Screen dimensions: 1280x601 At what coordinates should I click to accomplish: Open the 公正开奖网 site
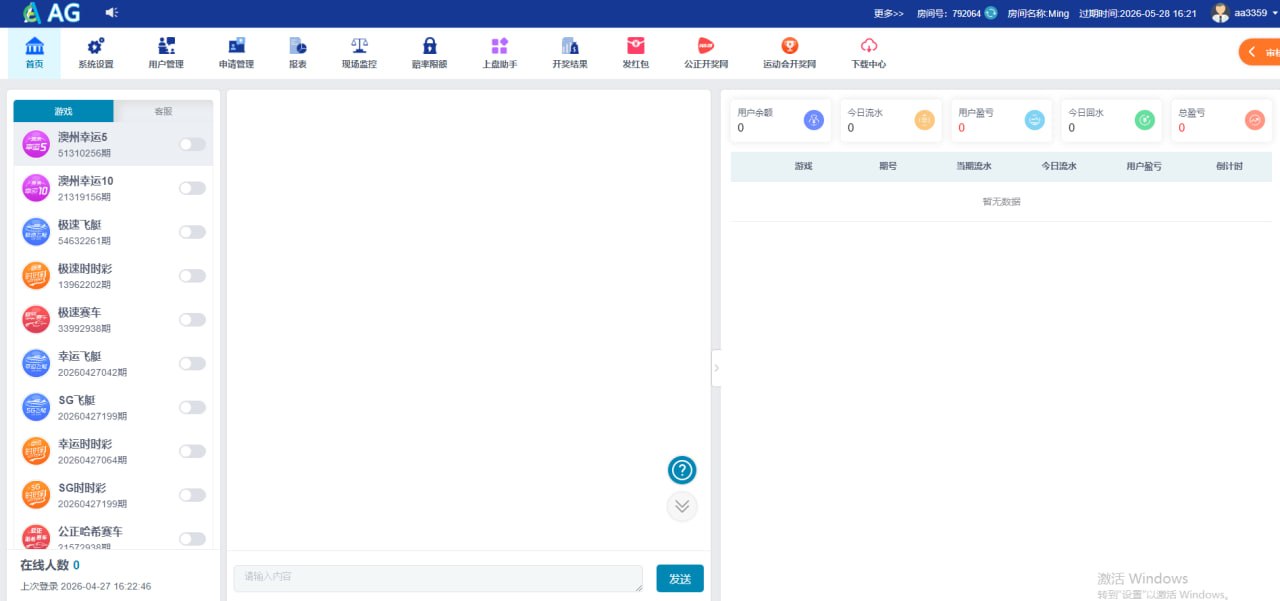pyautogui.click(x=706, y=53)
